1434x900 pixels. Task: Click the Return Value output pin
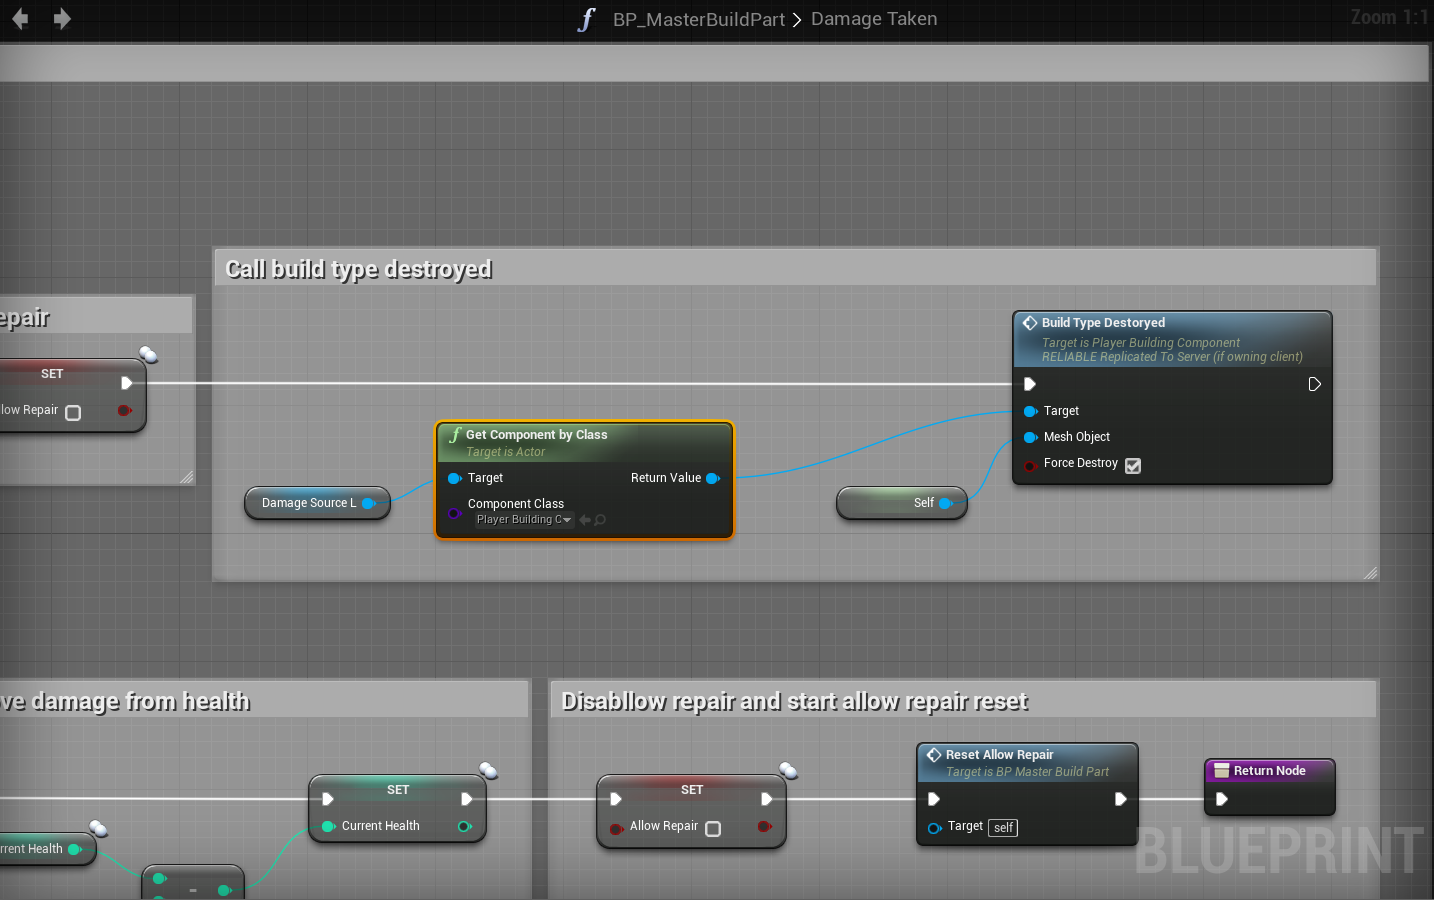713,478
